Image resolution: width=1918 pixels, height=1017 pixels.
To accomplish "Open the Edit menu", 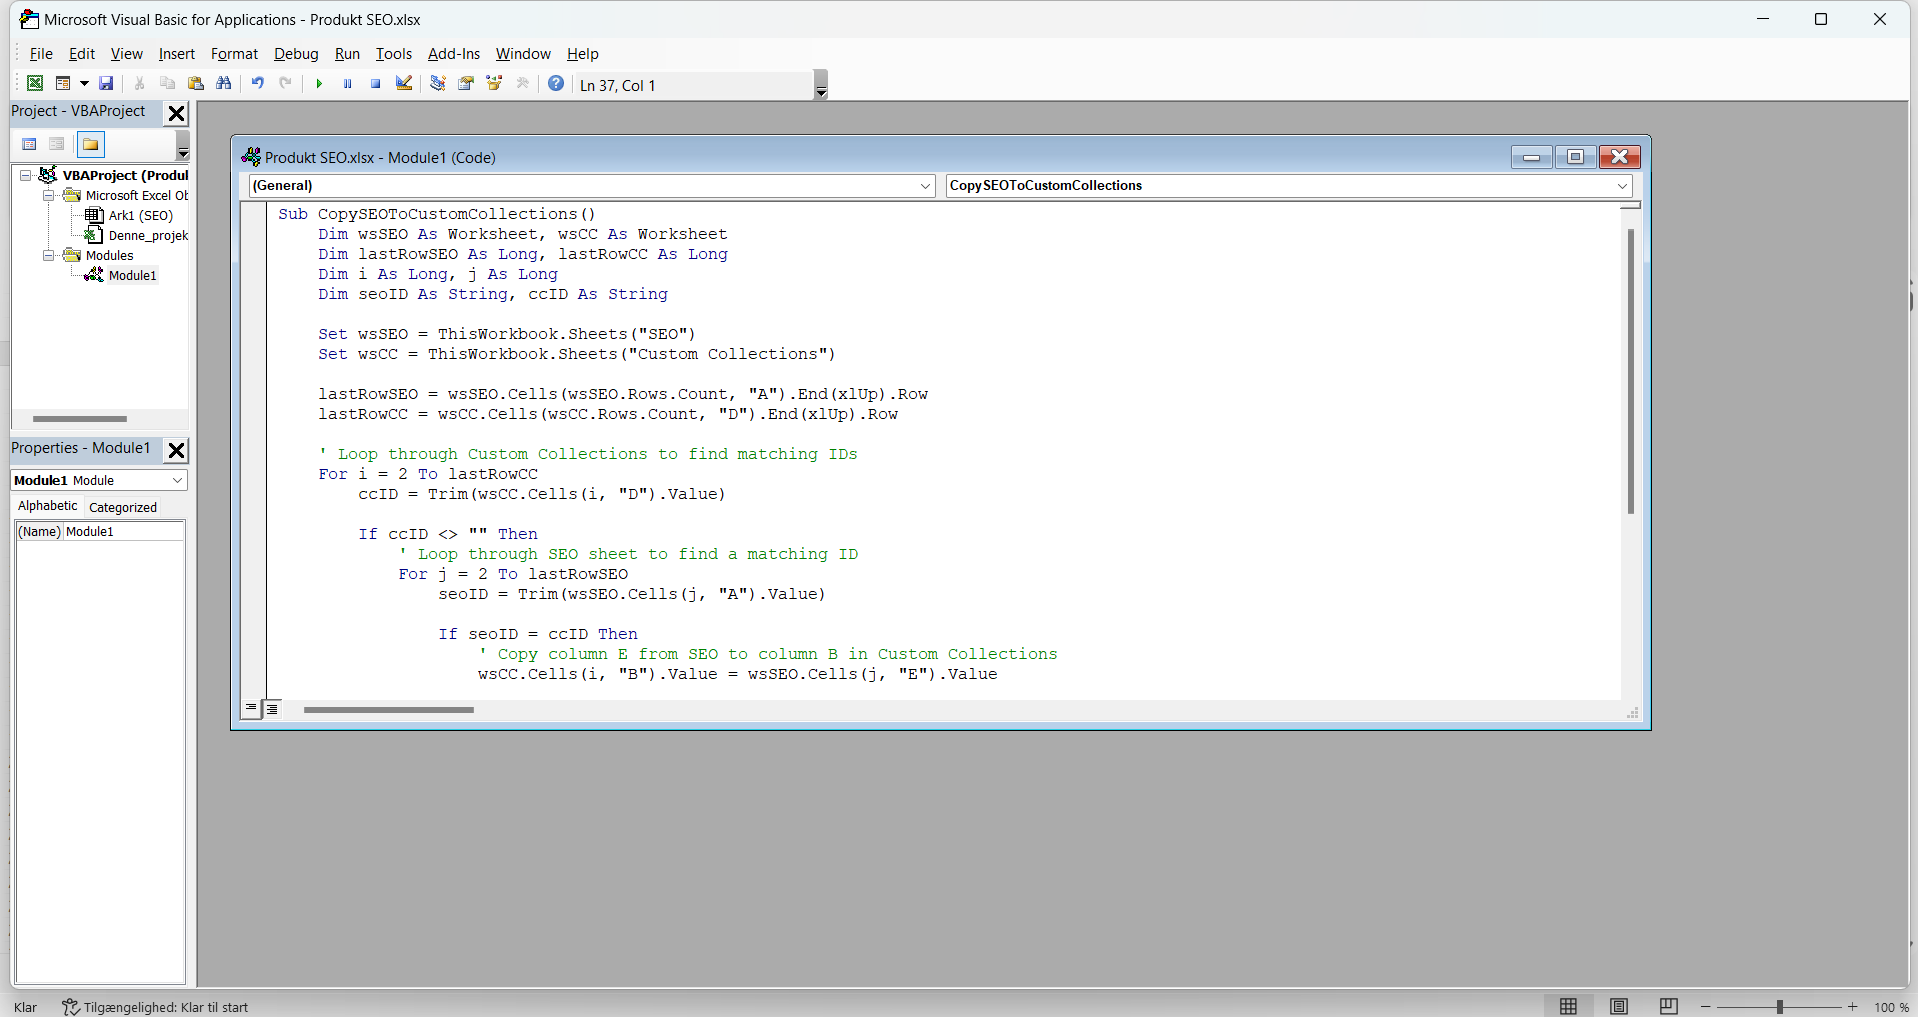I will pos(82,54).
